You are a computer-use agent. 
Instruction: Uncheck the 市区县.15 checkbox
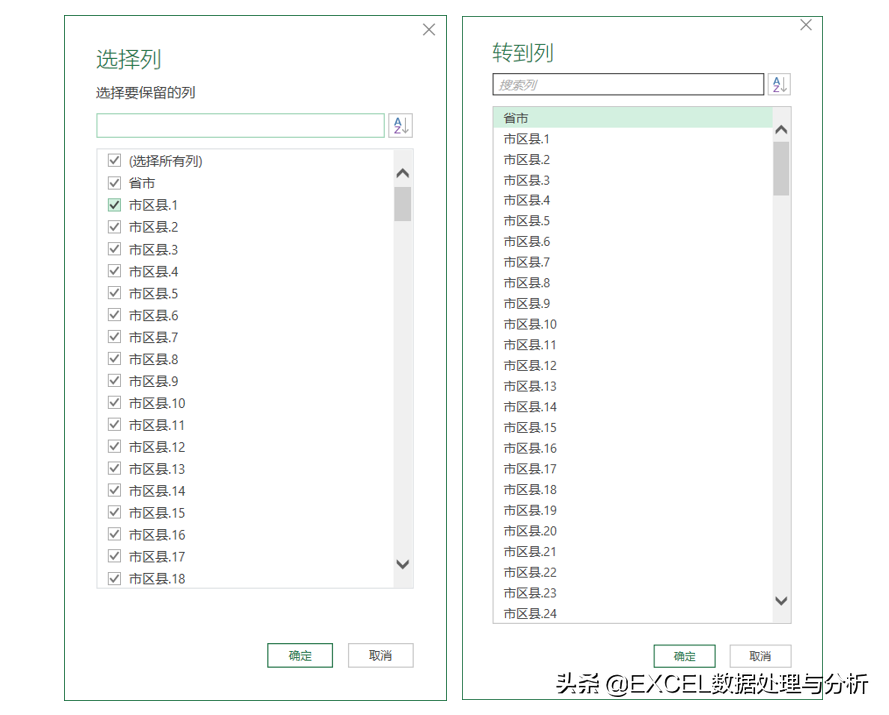(x=115, y=513)
